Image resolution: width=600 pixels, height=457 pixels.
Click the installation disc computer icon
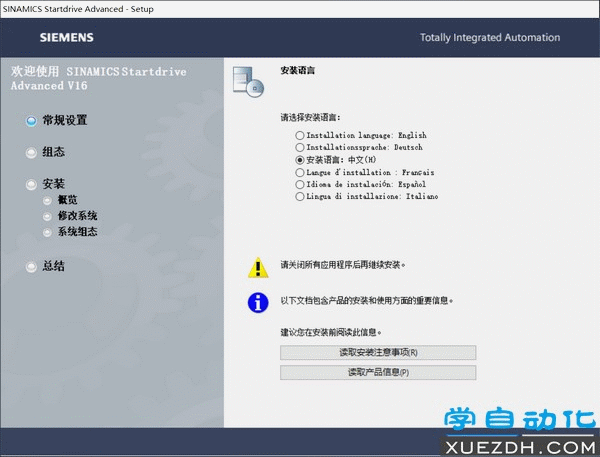click(248, 82)
